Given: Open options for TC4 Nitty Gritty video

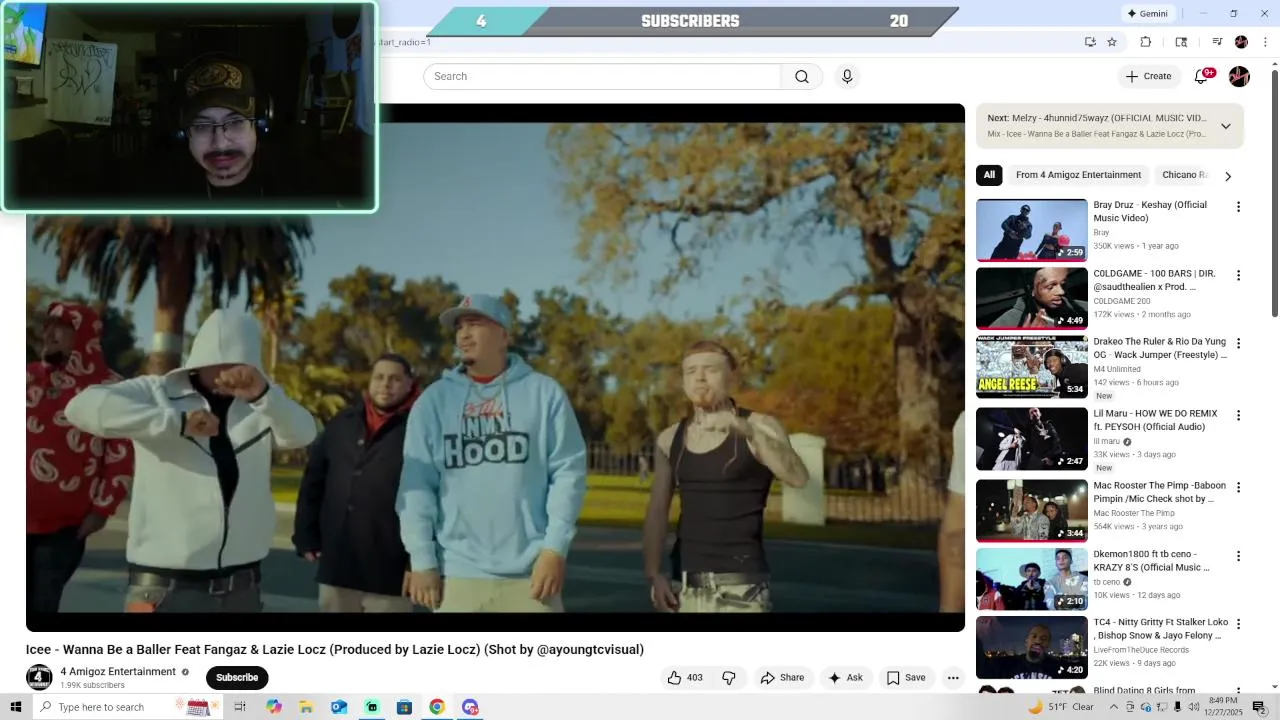Looking at the screenshot, I should coord(1238,624).
